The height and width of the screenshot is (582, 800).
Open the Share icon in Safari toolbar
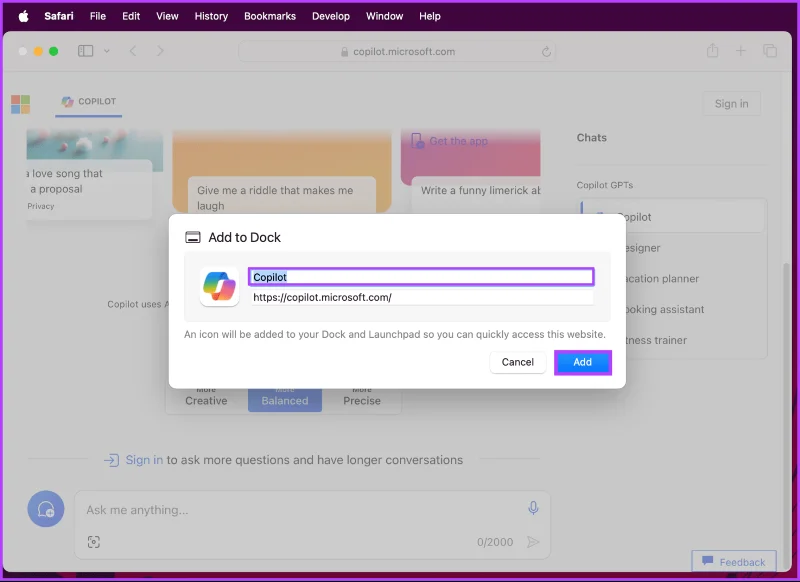pos(713,50)
